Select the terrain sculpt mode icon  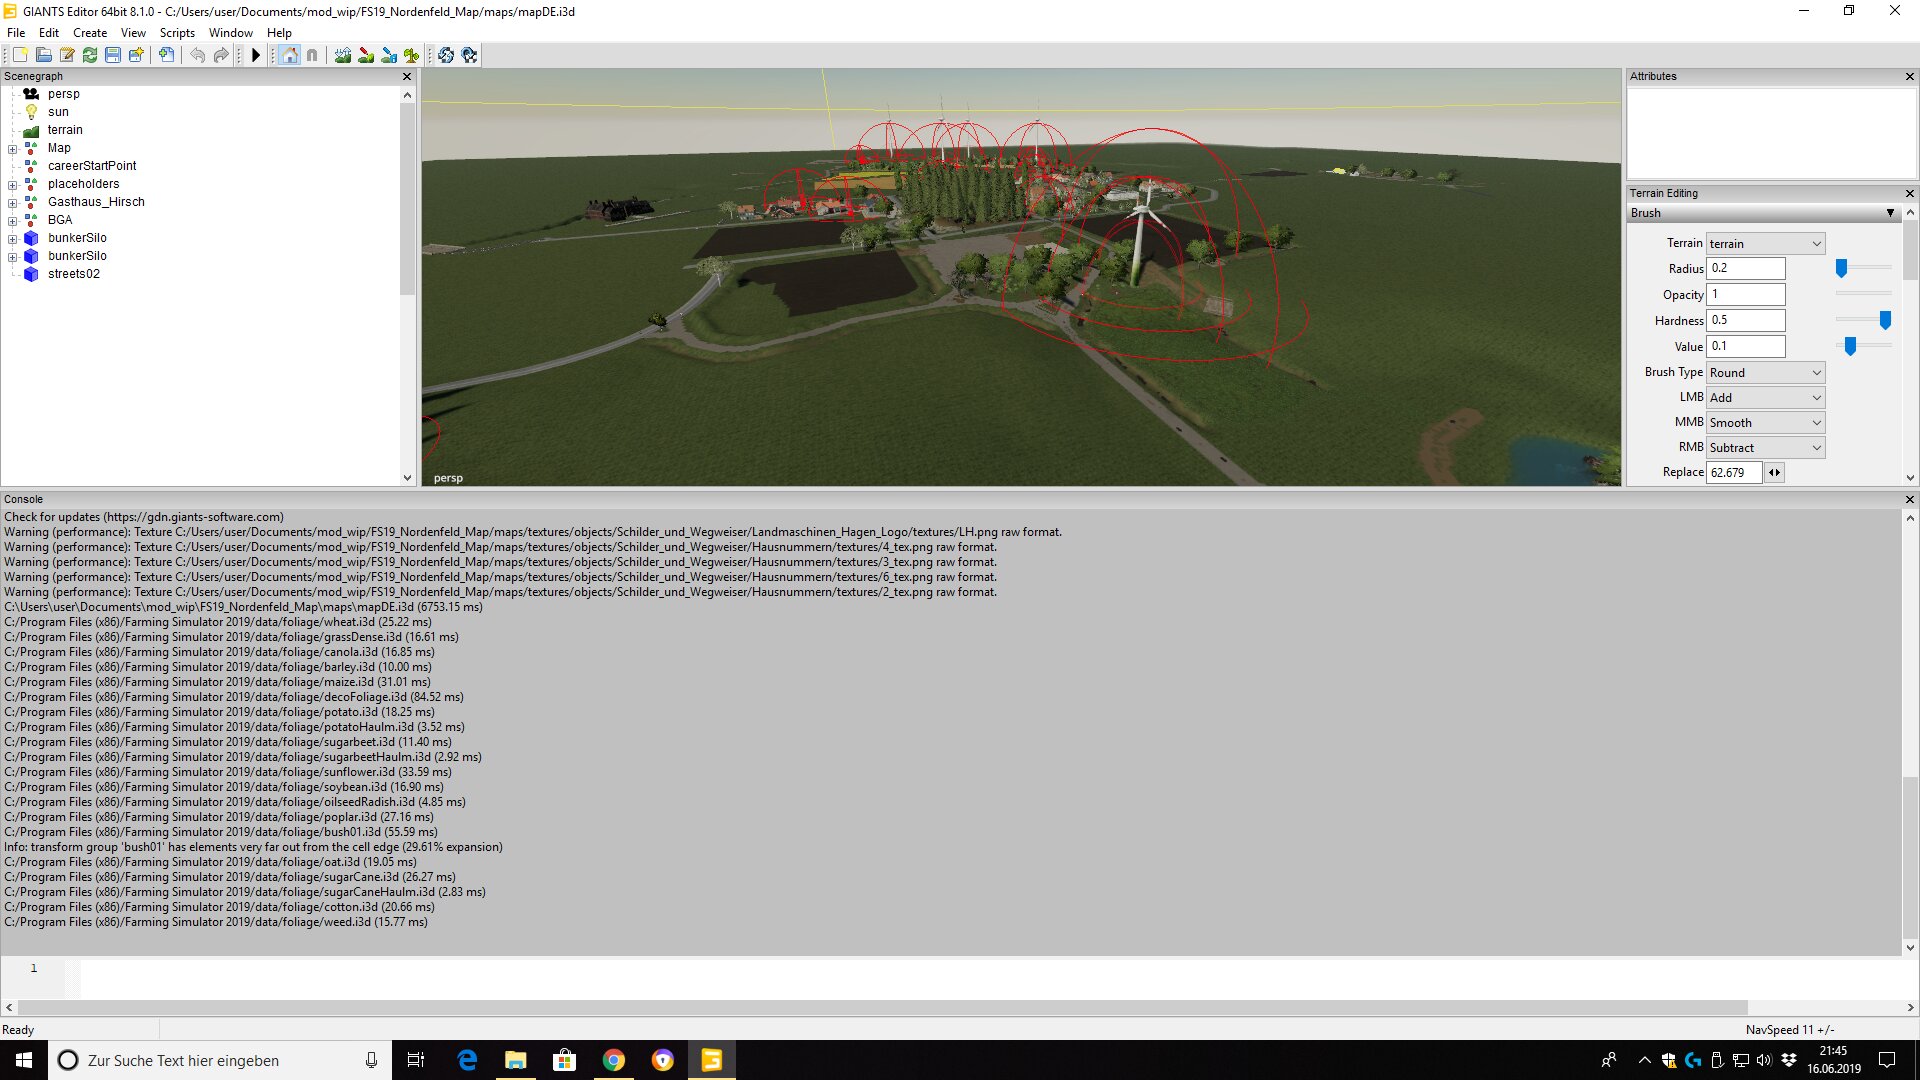[x=343, y=55]
